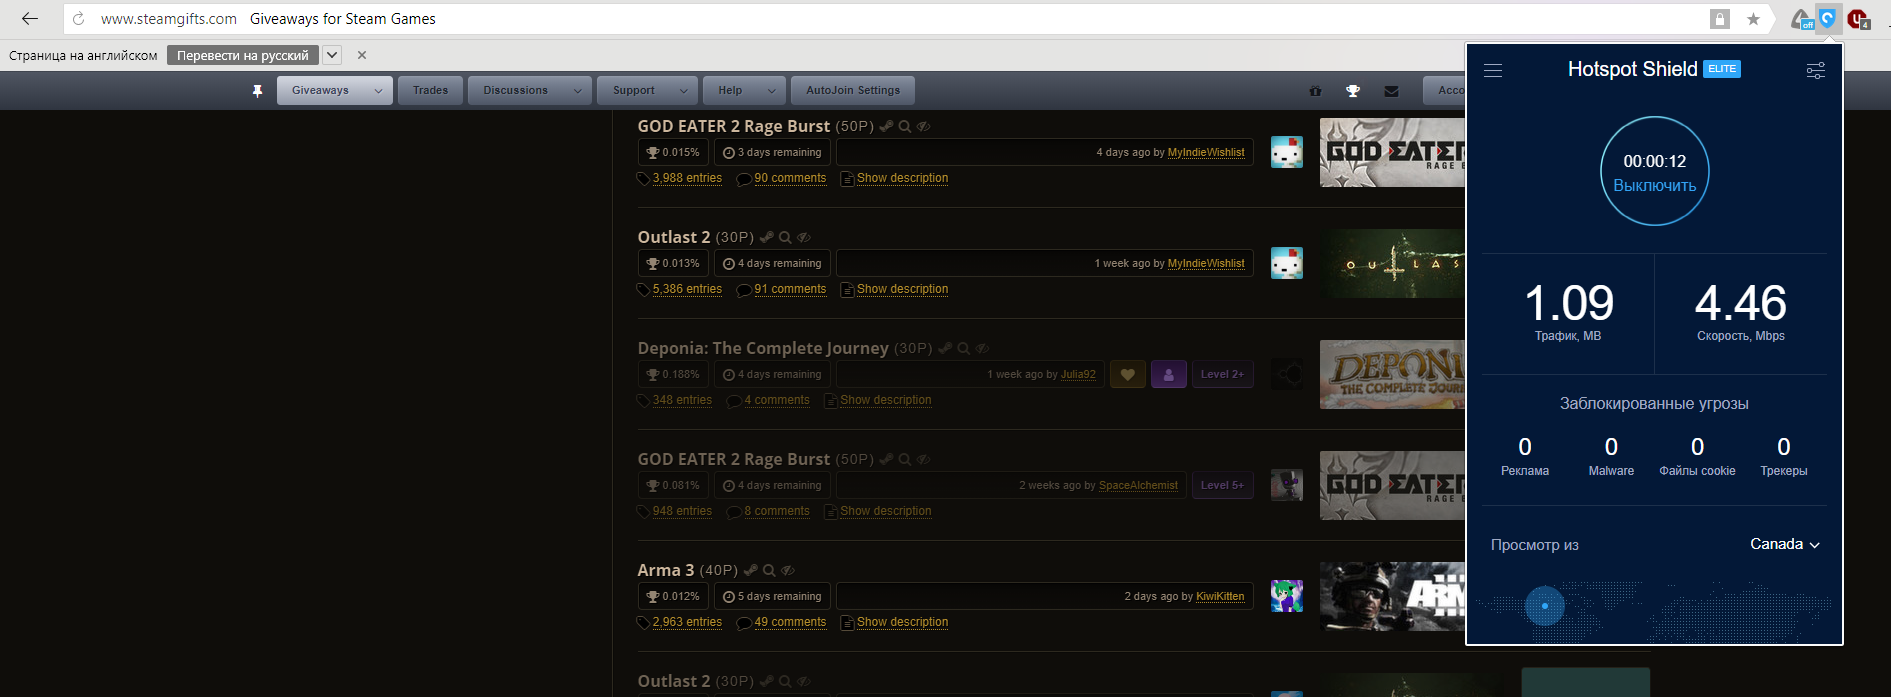Click the heart wishlist icon on Deponia
Viewport: 1891px width, 697px height.
tap(1128, 374)
